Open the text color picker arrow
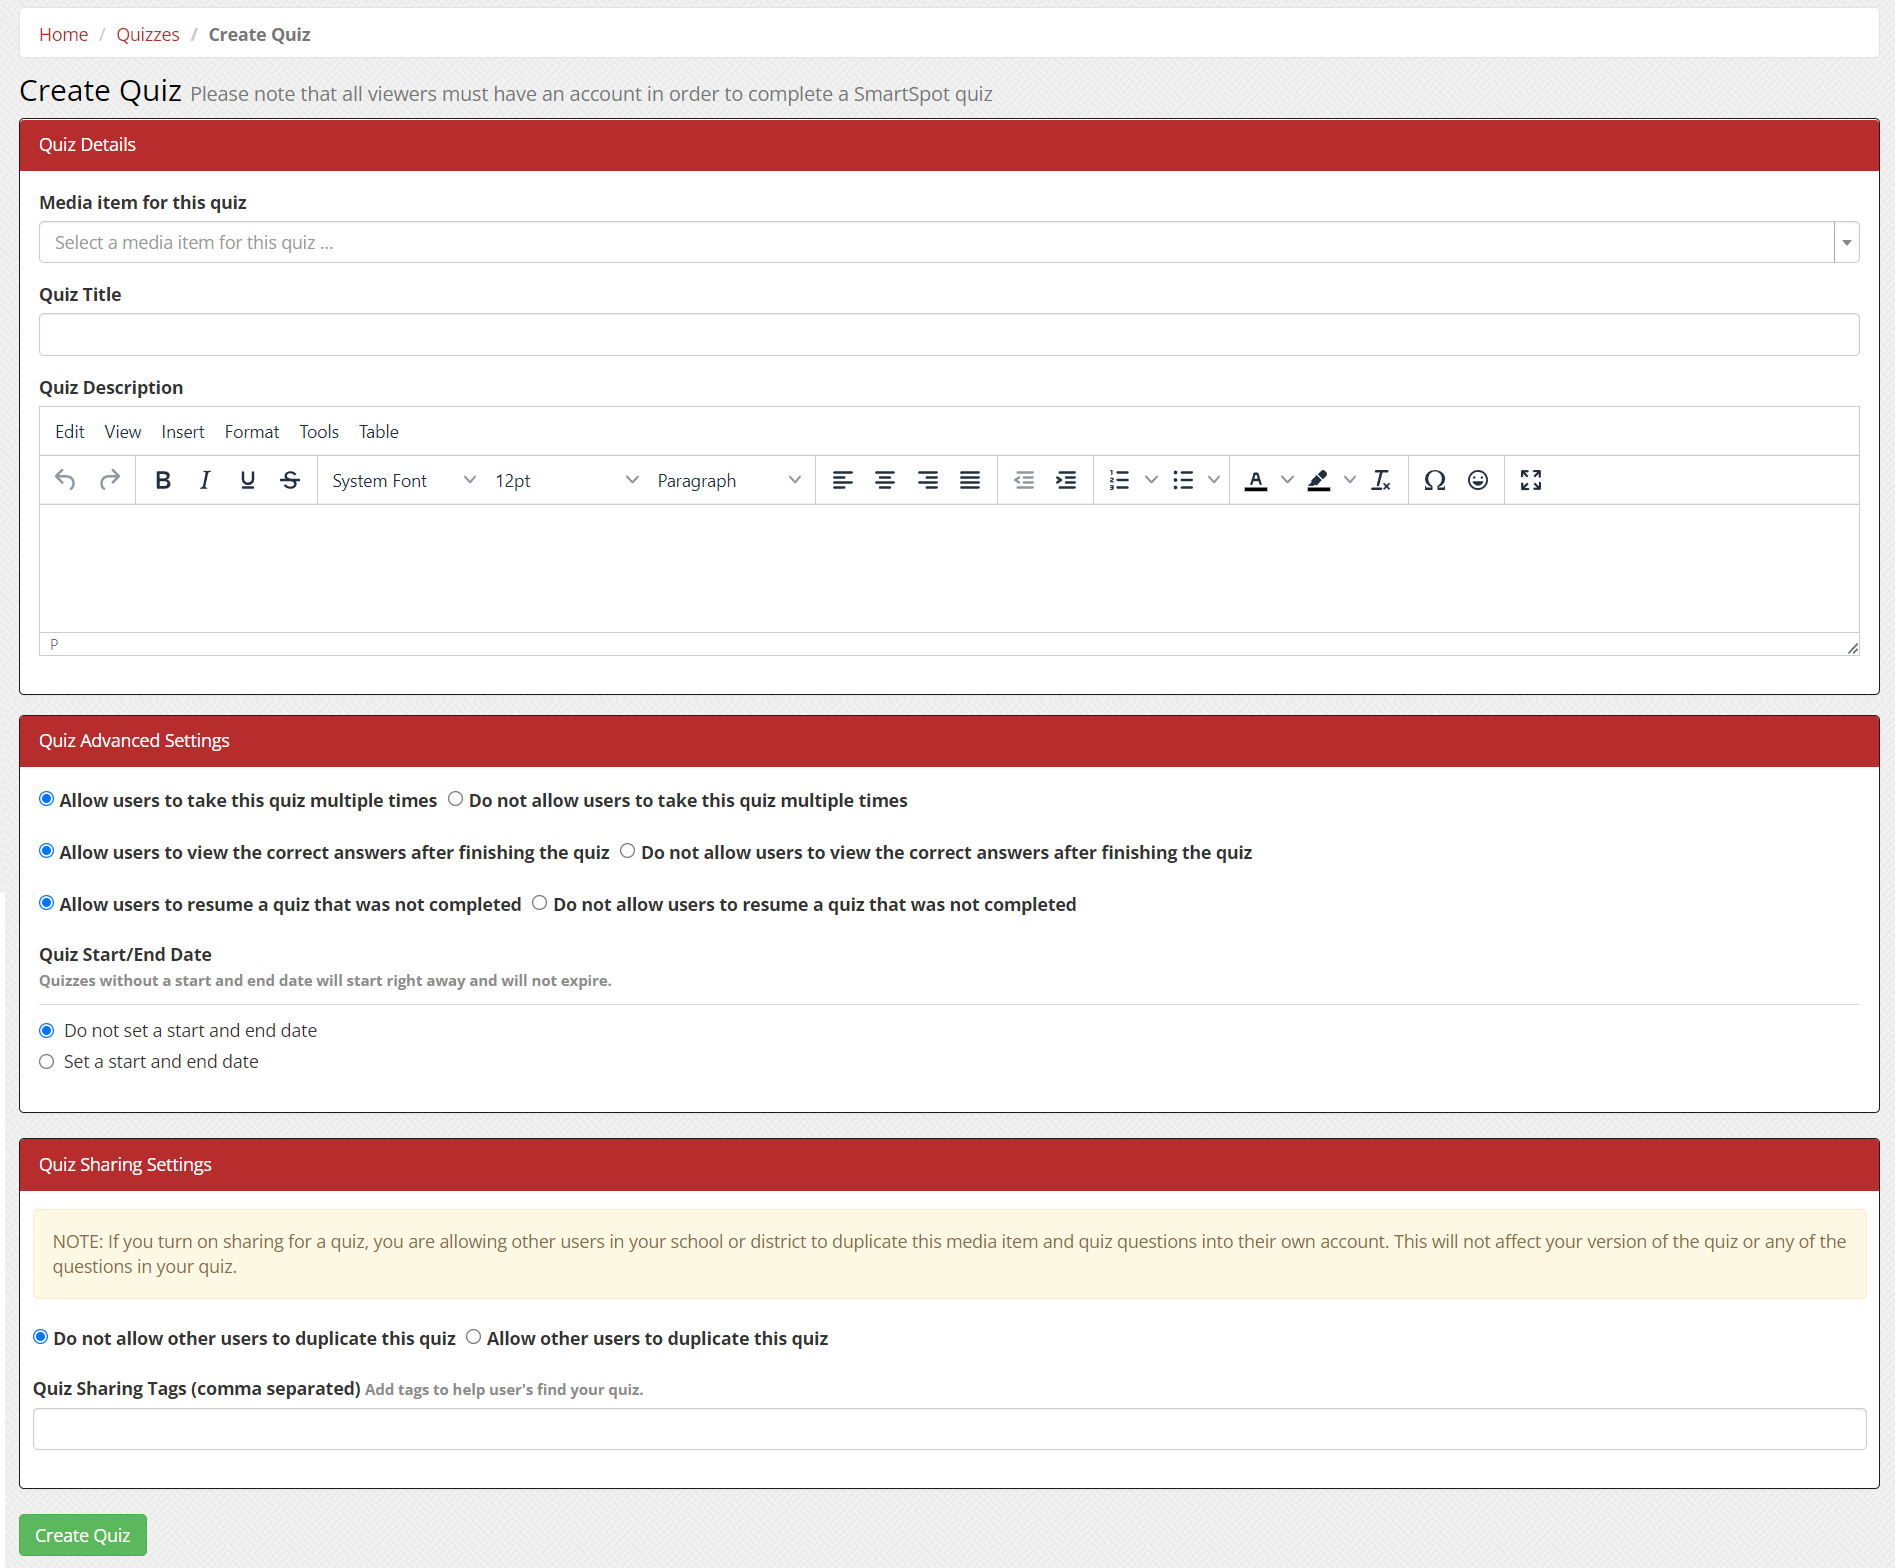 tap(1288, 480)
